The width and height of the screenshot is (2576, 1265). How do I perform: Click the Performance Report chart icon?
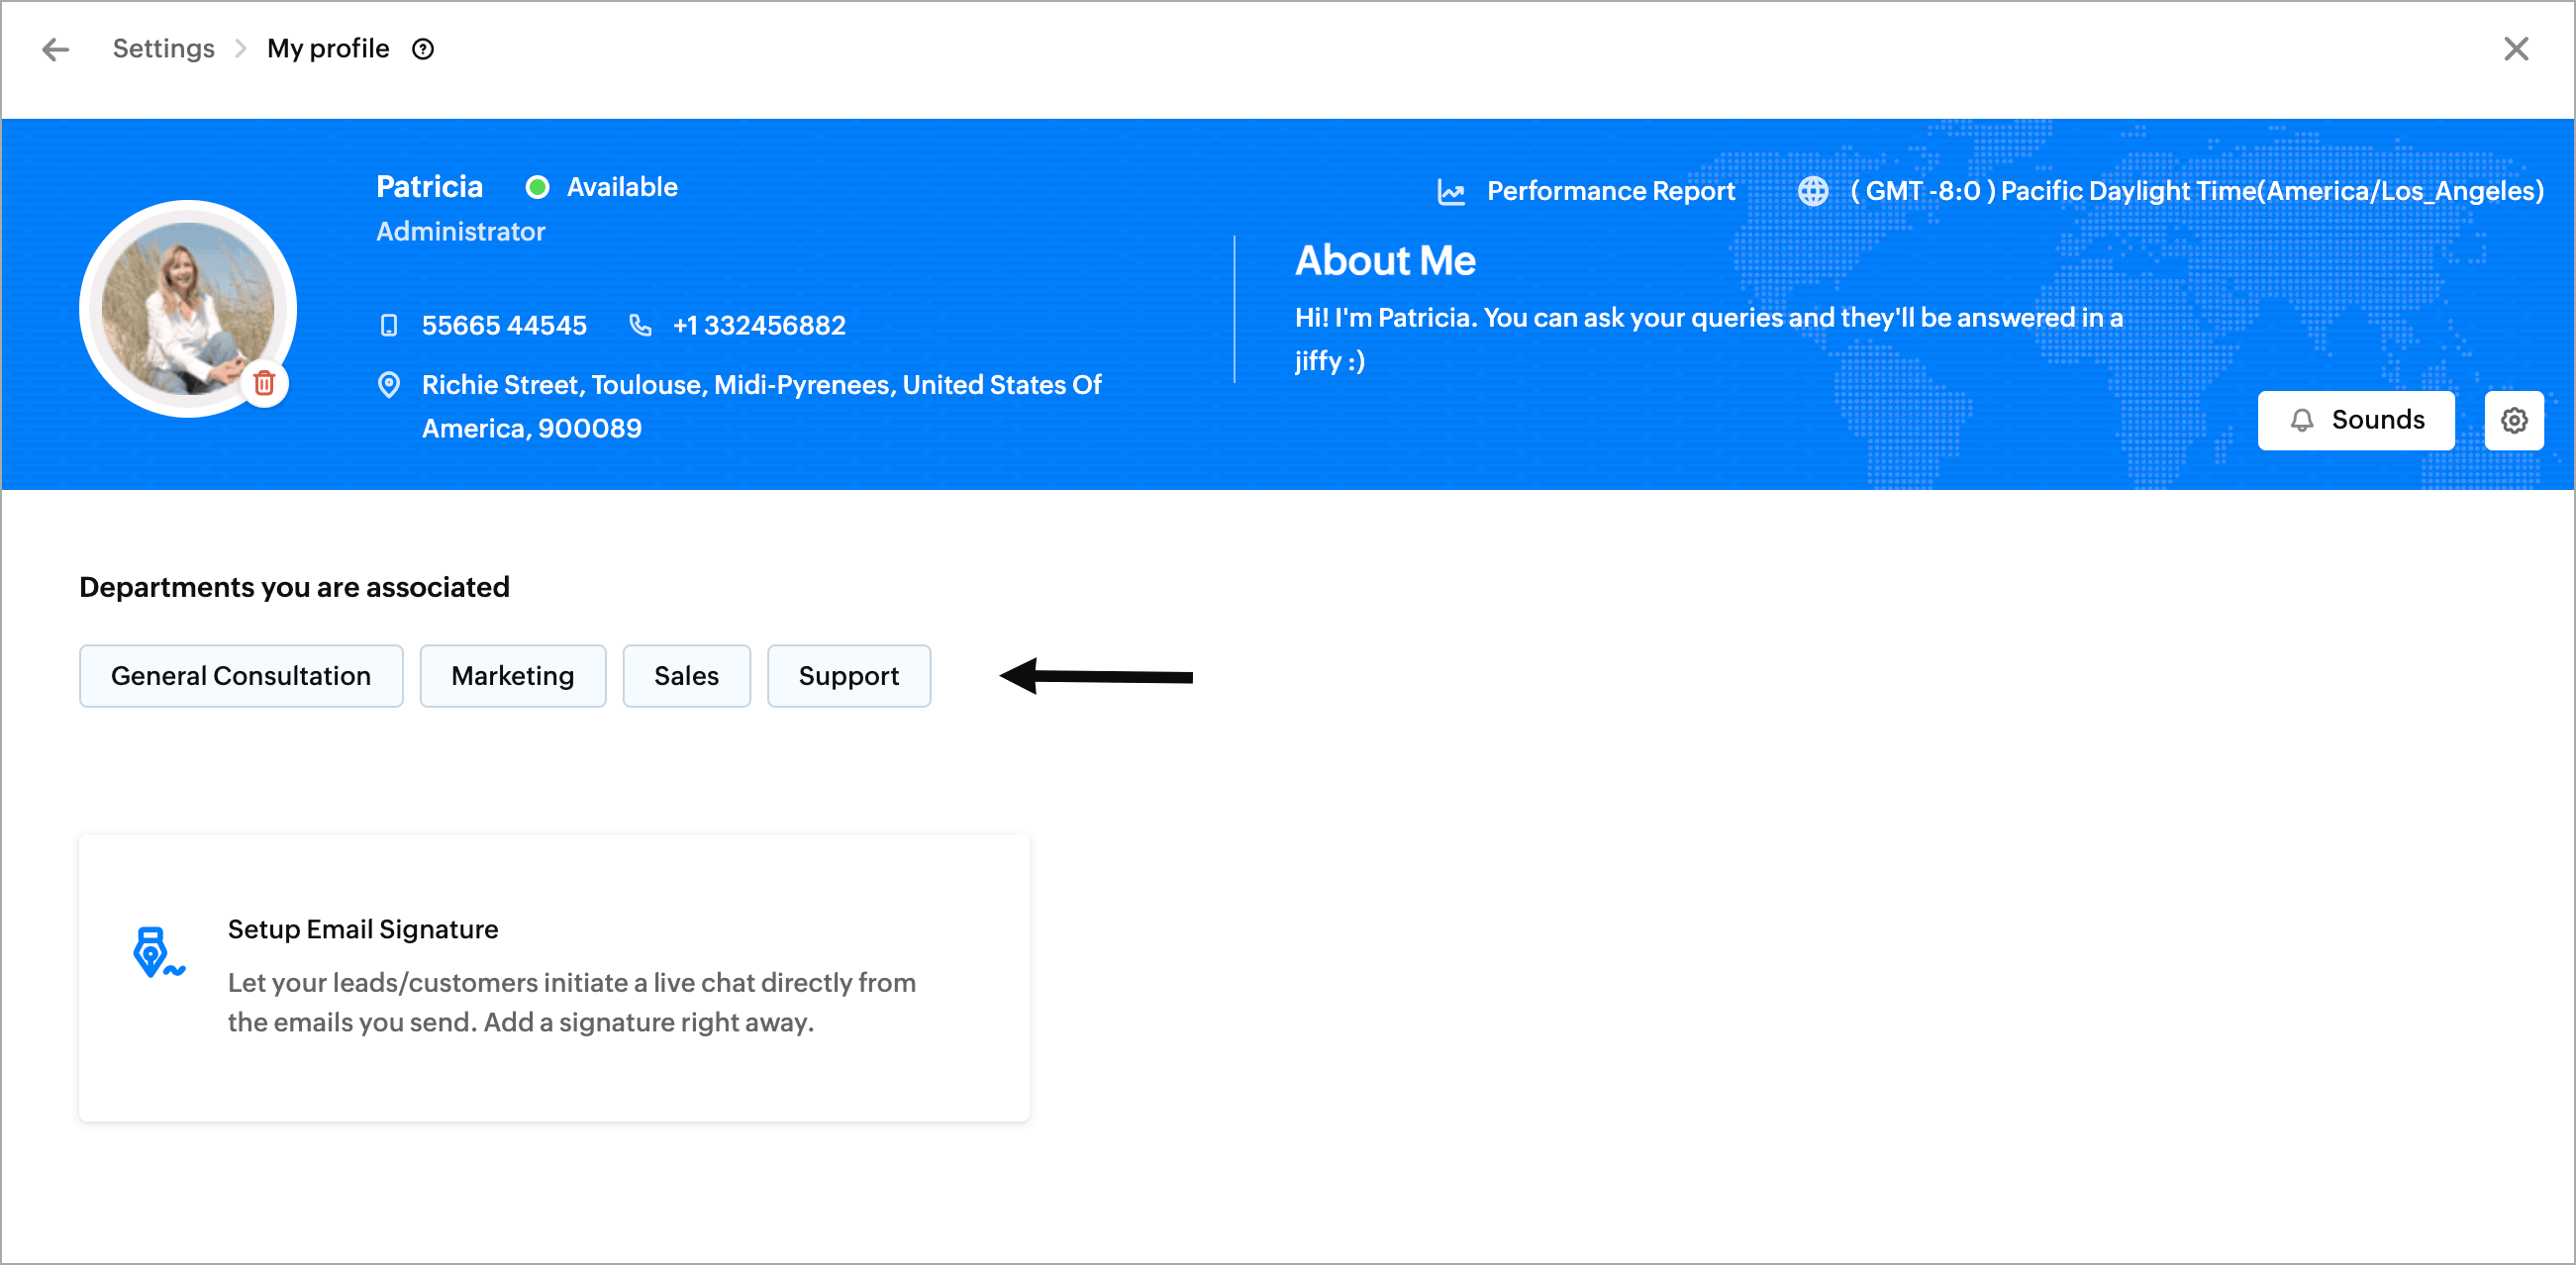pyautogui.click(x=1451, y=191)
